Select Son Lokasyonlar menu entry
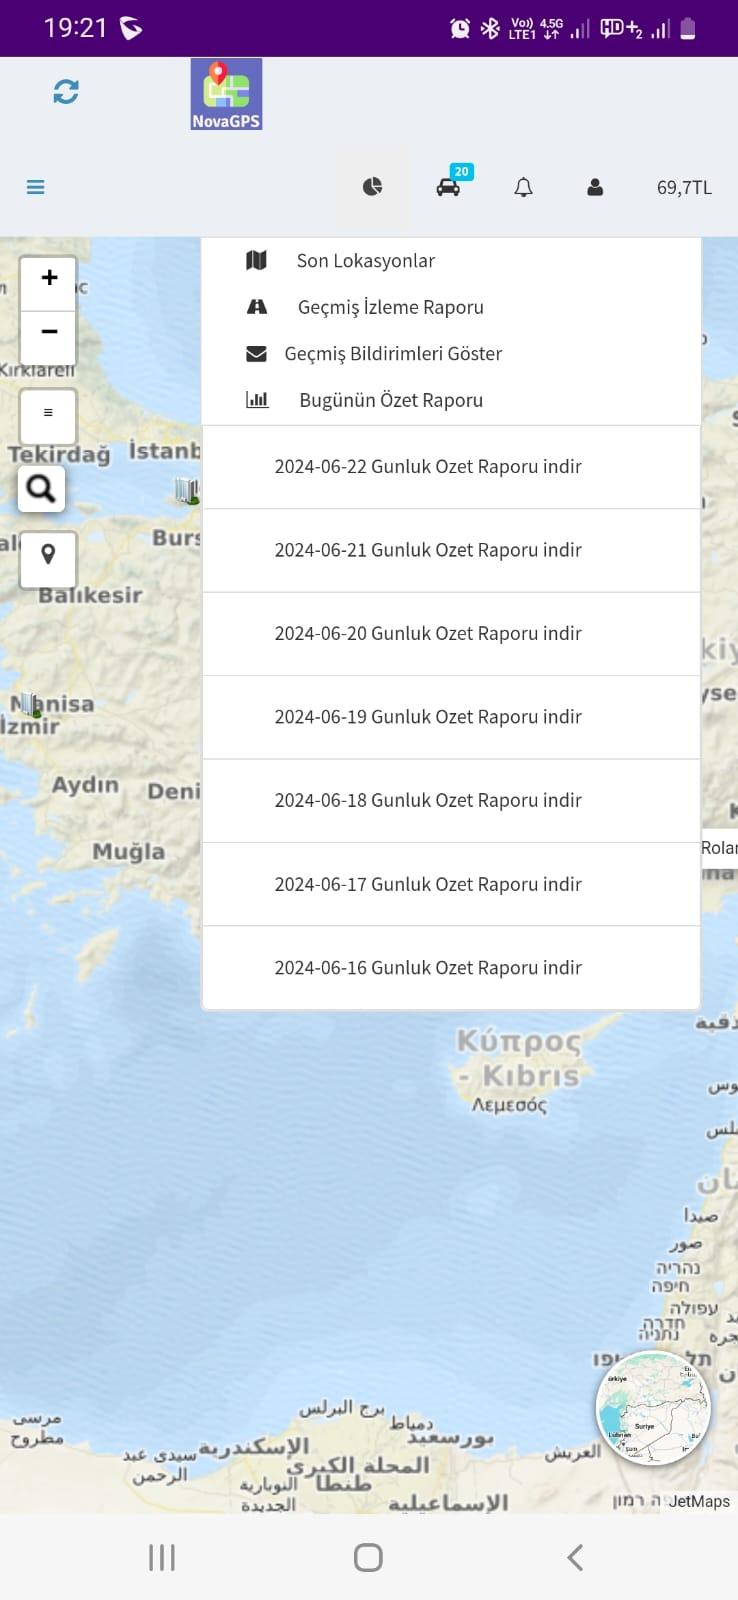738x1600 pixels. [x=451, y=261]
